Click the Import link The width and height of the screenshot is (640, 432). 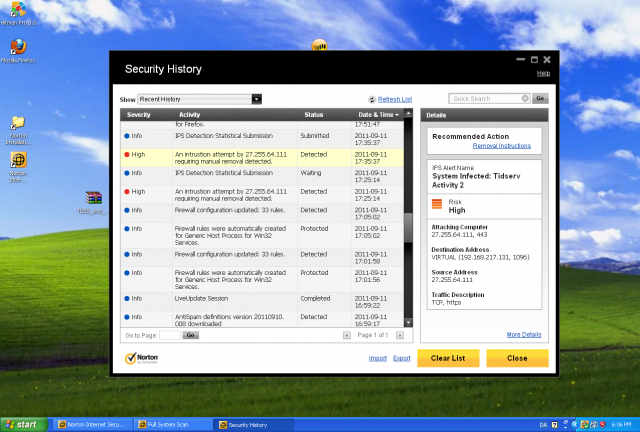(x=378, y=358)
